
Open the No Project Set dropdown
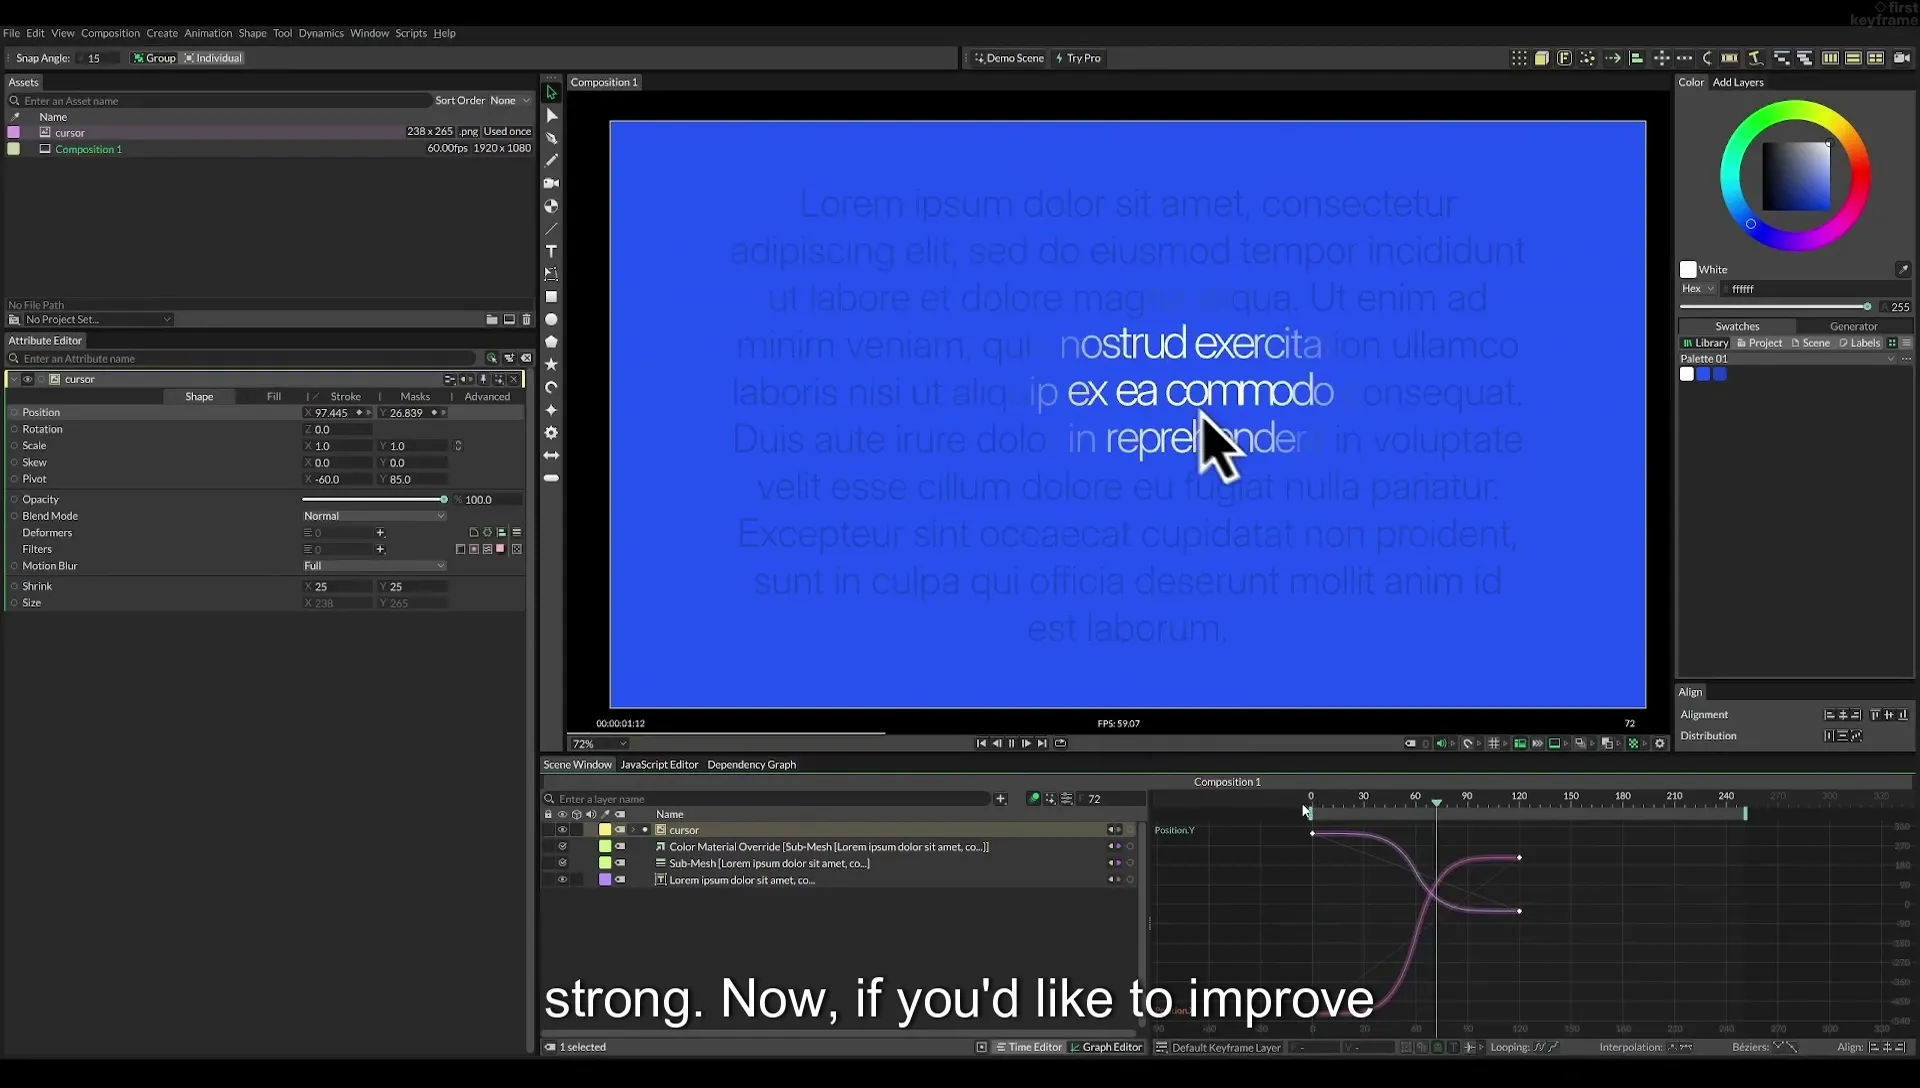pyautogui.click(x=98, y=320)
